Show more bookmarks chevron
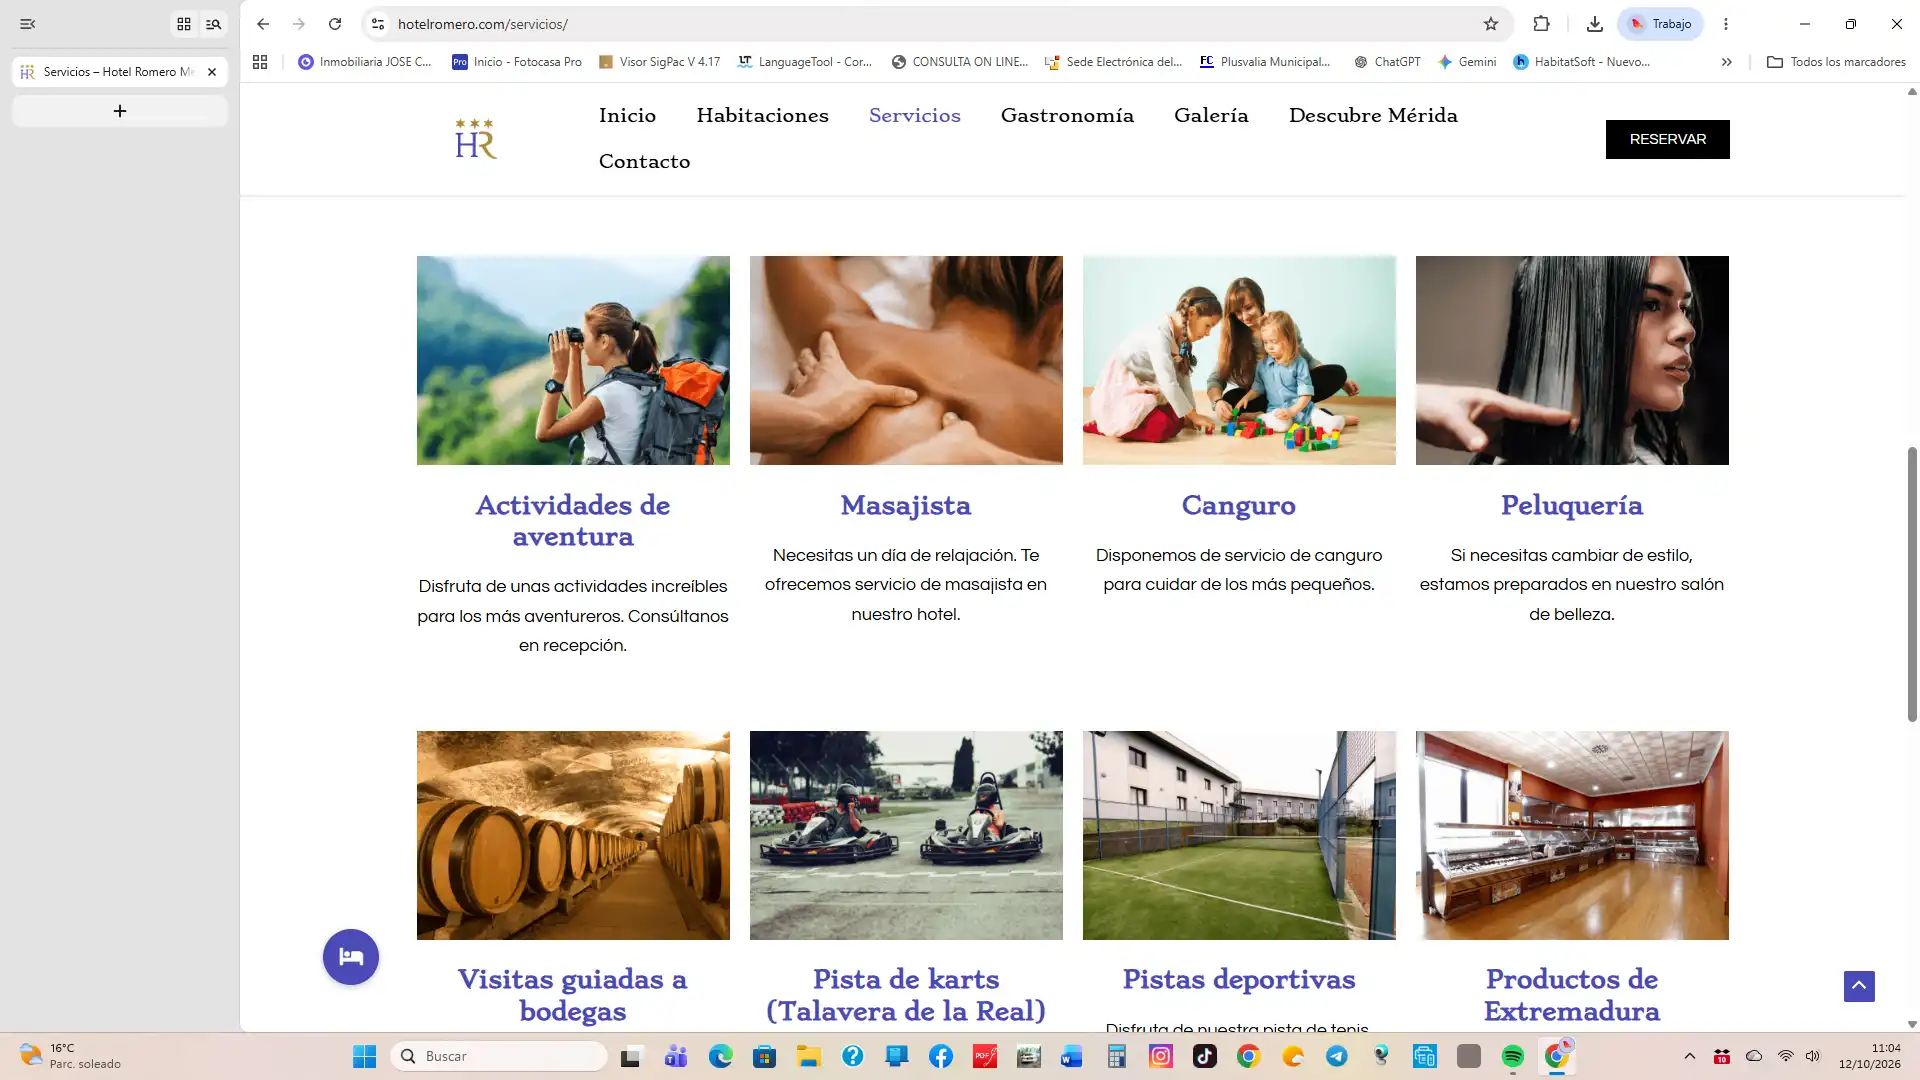The image size is (1920, 1080). [x=1727, y=62]
